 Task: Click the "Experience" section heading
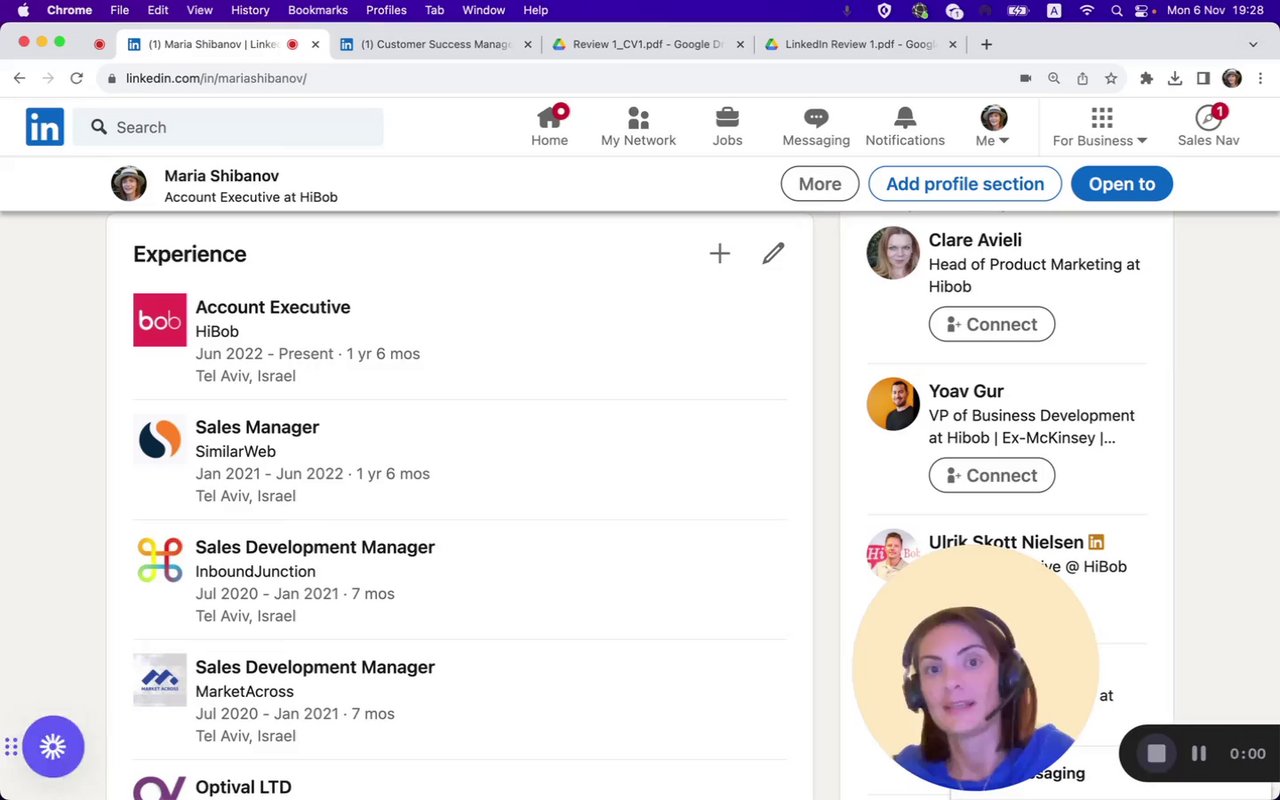point(190,254)
